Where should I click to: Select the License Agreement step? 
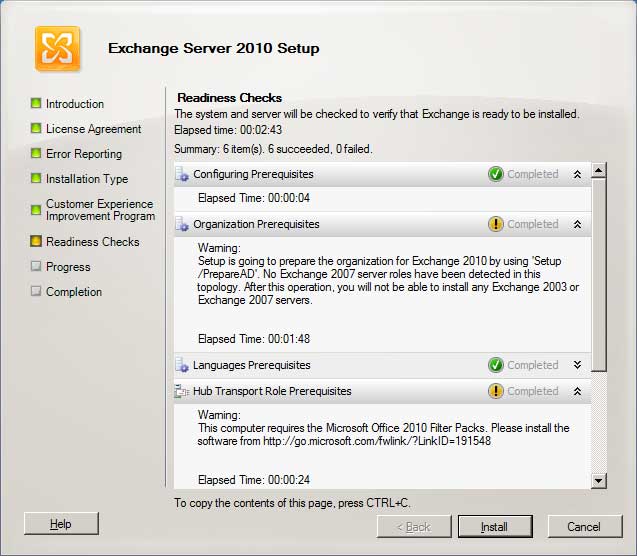click(93, 129)
